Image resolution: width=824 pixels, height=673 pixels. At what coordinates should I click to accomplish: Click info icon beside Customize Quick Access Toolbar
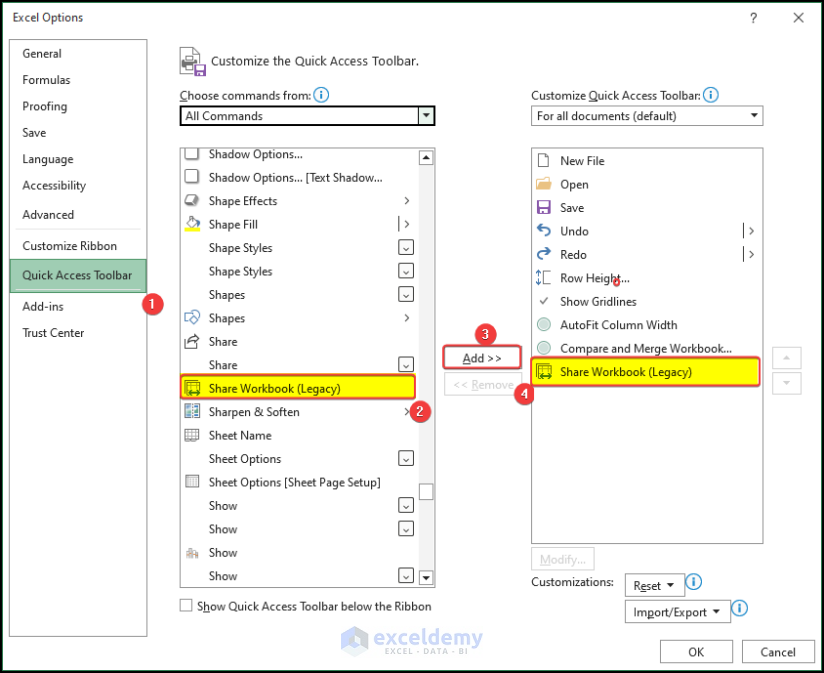click(x=710, y=95)
